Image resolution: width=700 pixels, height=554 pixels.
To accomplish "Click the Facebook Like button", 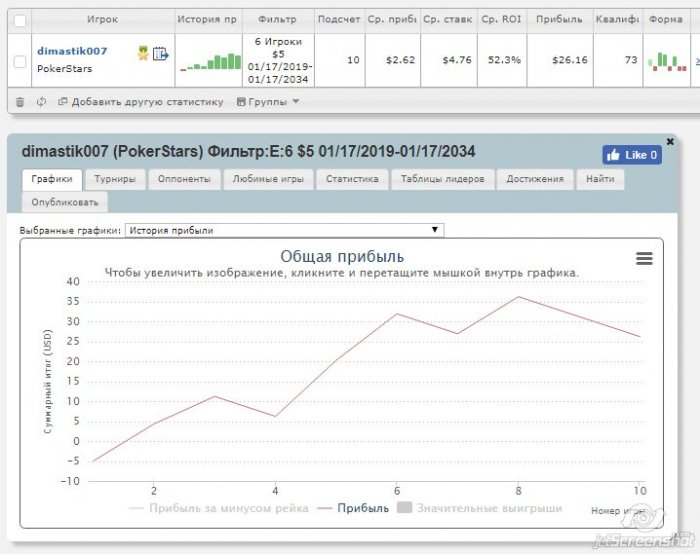I will coord(631,155).
